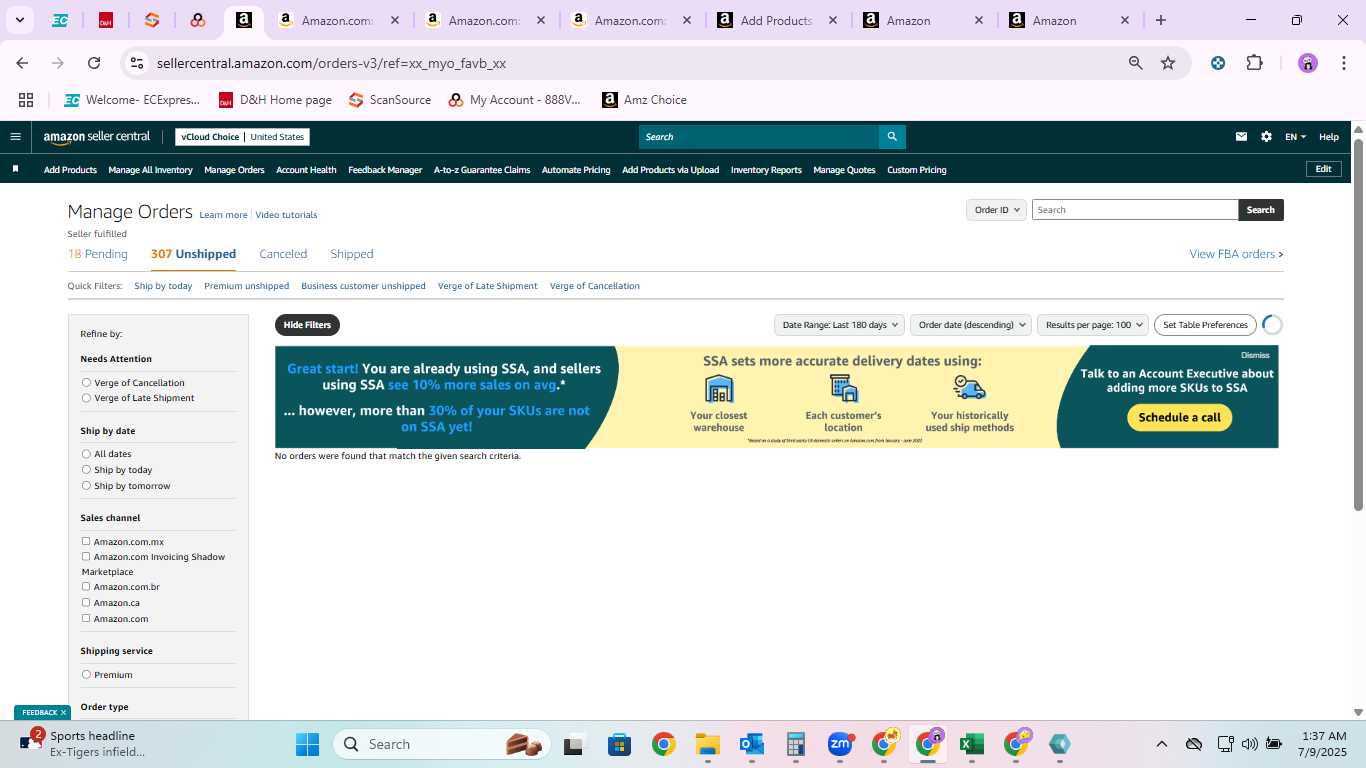Open Microsoft Store from taskbar
Image resolution: width=1366 pixels, height=768 pixels.
point(619,744)
